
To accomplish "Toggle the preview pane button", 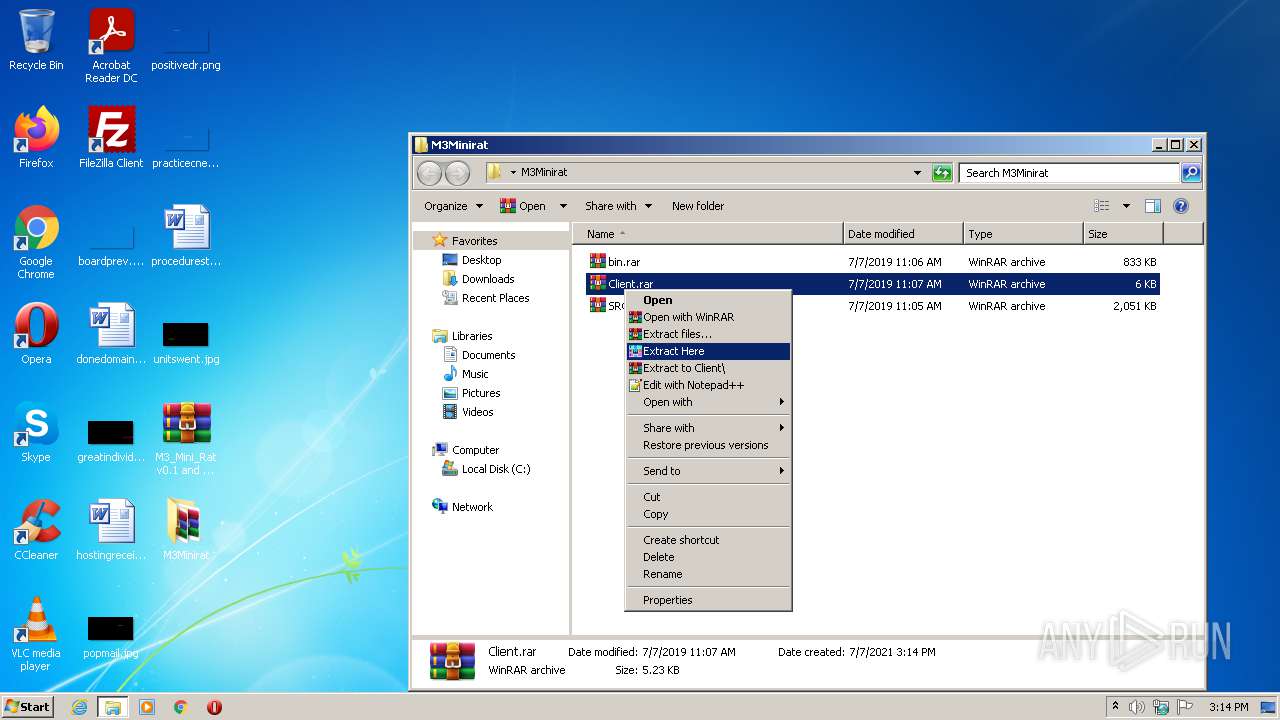I will click(x=1152, y=206).
